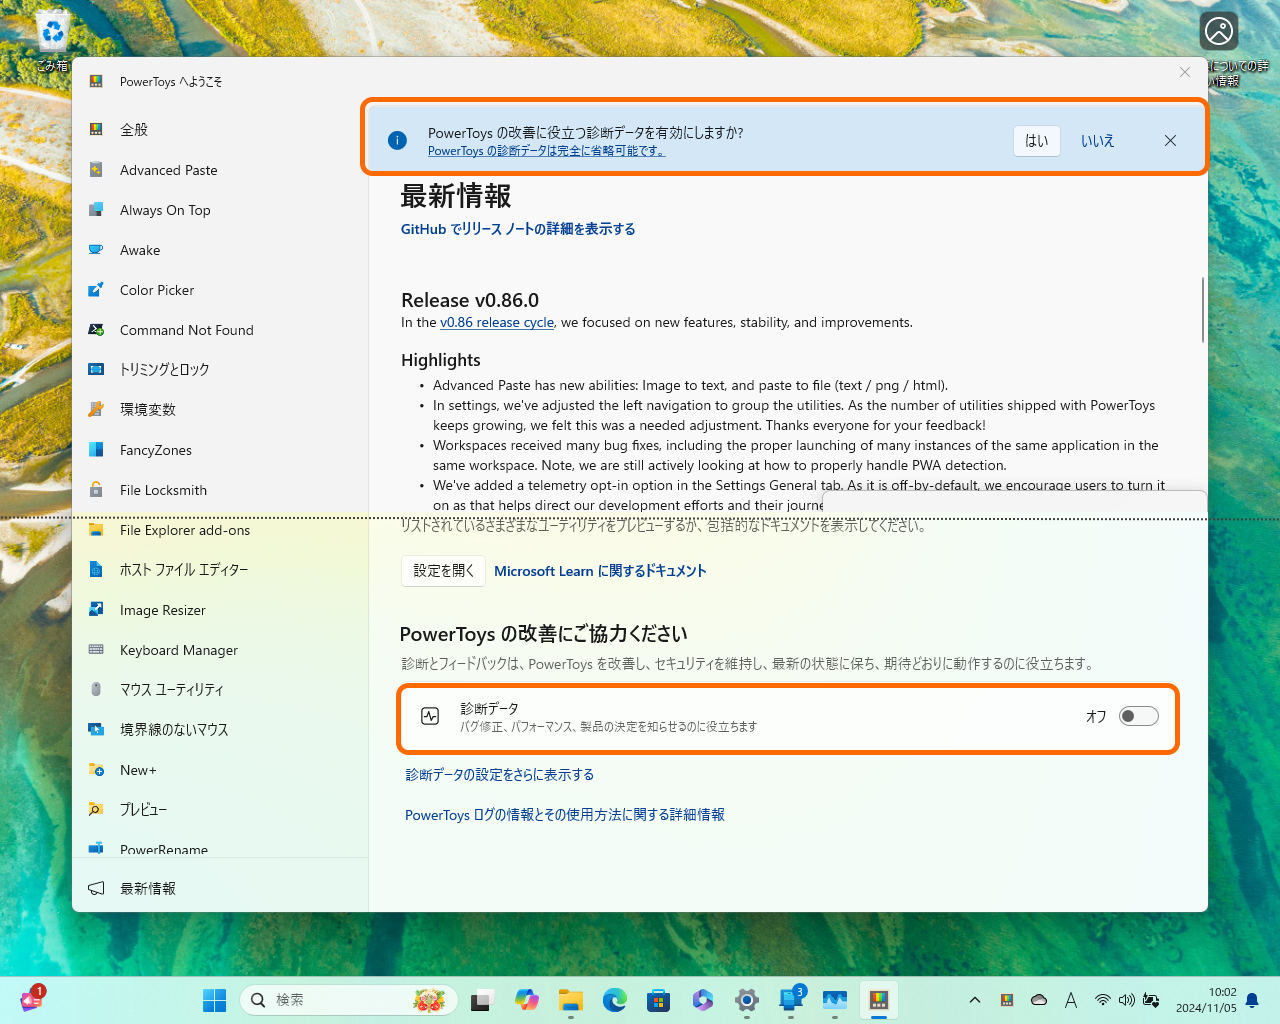Select PowerRename in the sidebar
1280x1024 pixels.
pos(220,848)
